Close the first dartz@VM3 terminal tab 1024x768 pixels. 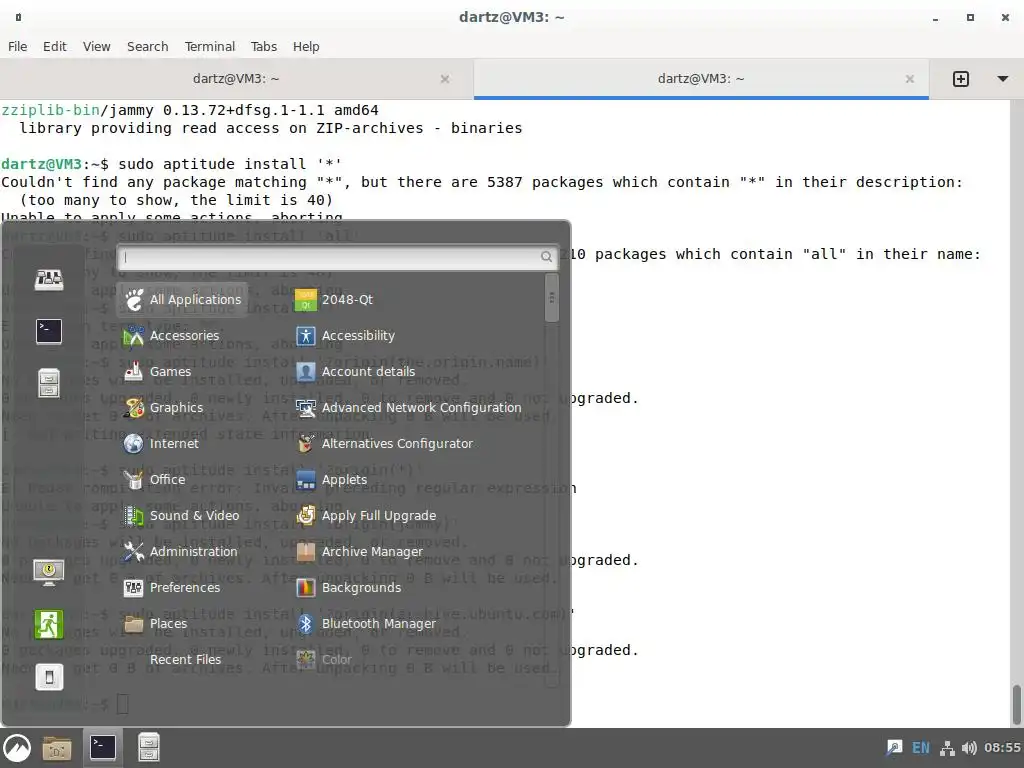tap(445, 79)
